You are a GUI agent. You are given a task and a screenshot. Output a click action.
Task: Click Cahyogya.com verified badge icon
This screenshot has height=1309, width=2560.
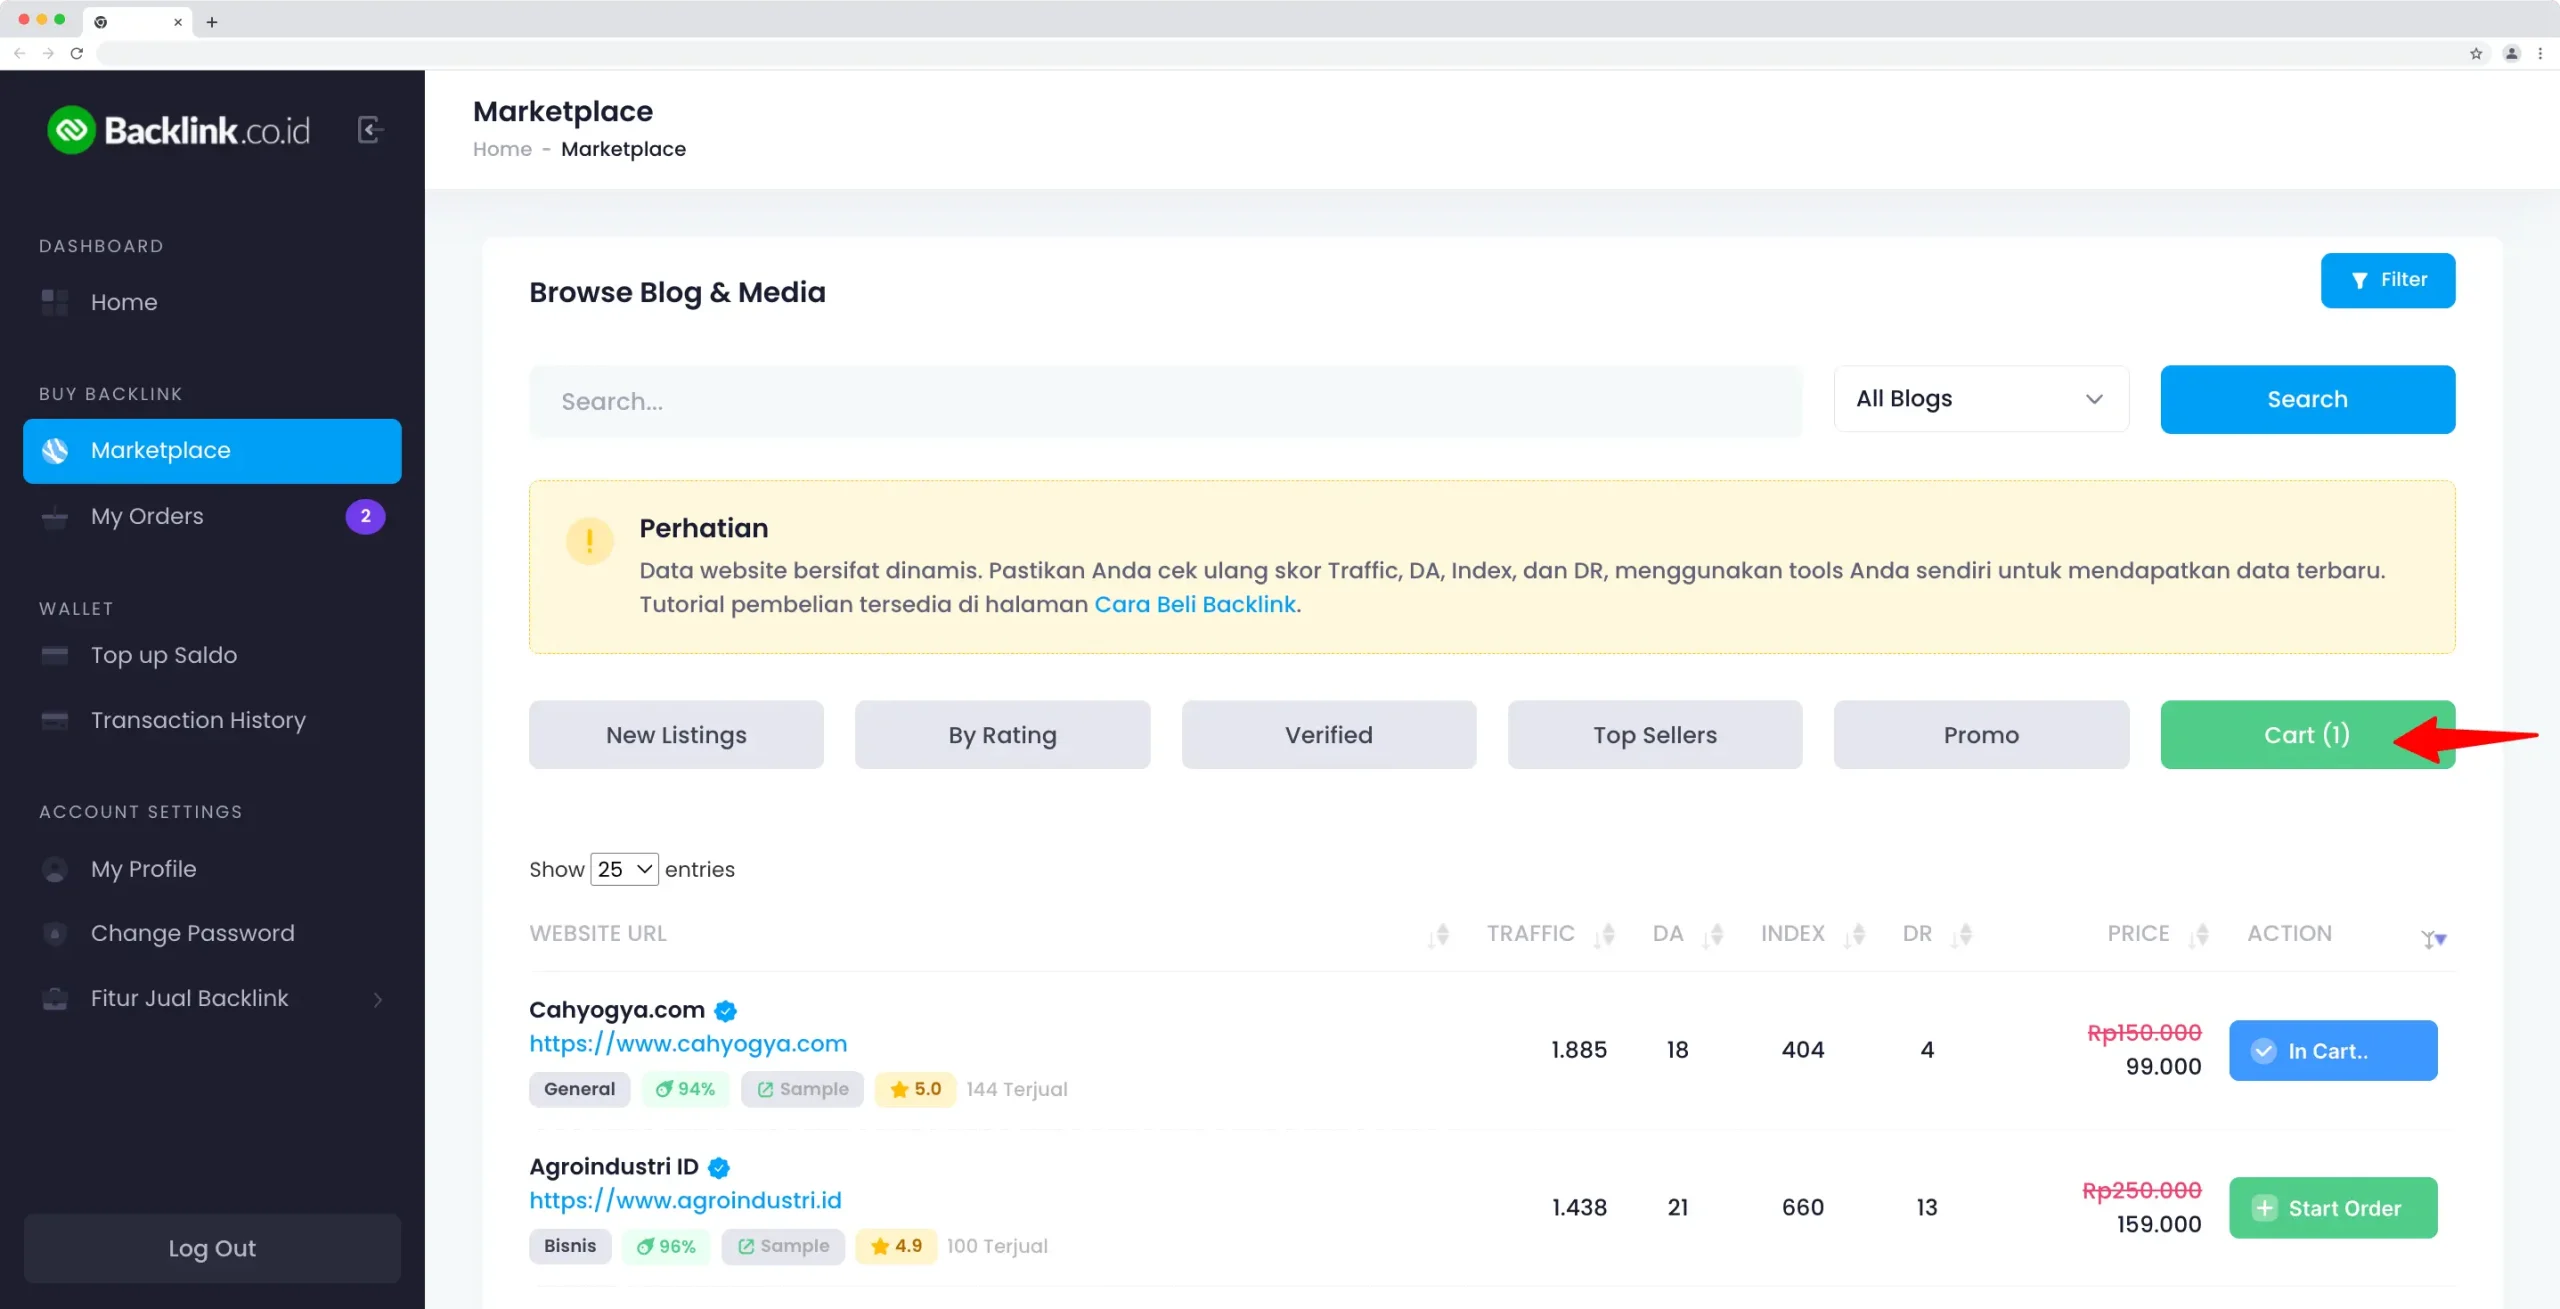(x=726, y=1011)
